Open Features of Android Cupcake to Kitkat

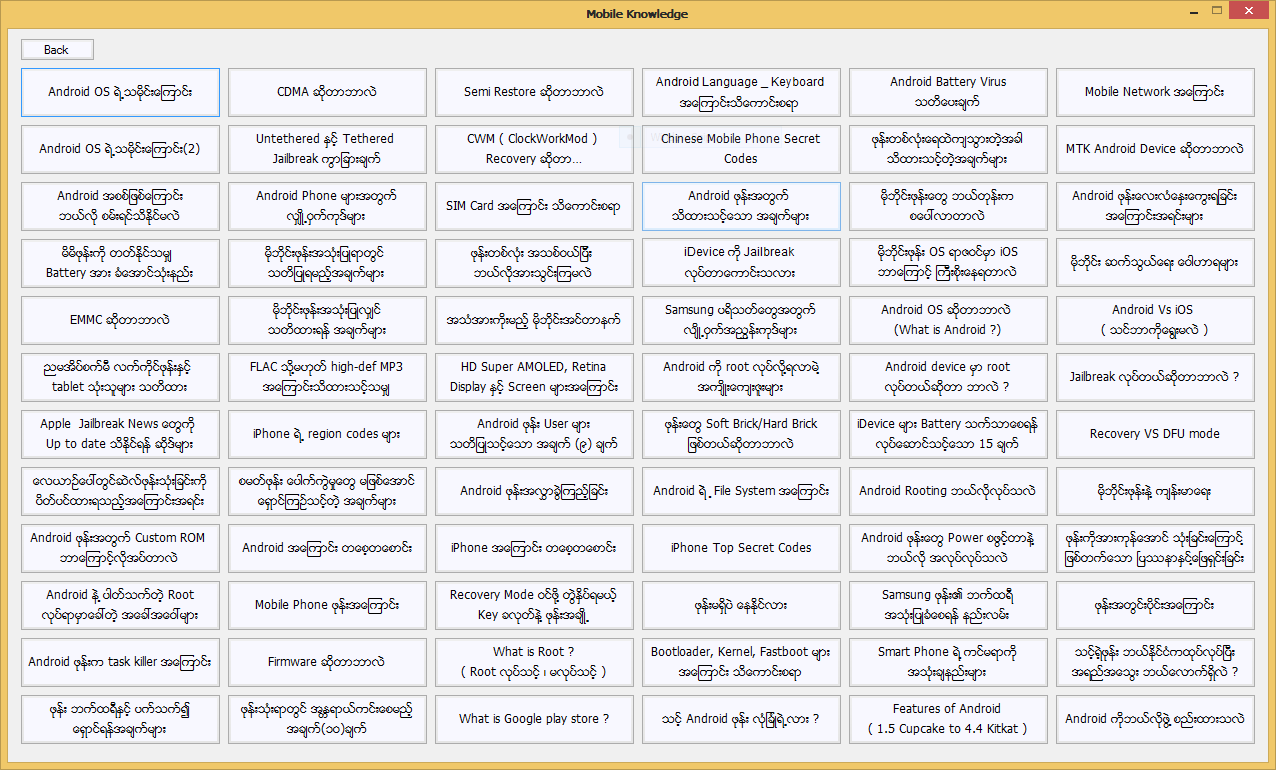pos(948,719)
